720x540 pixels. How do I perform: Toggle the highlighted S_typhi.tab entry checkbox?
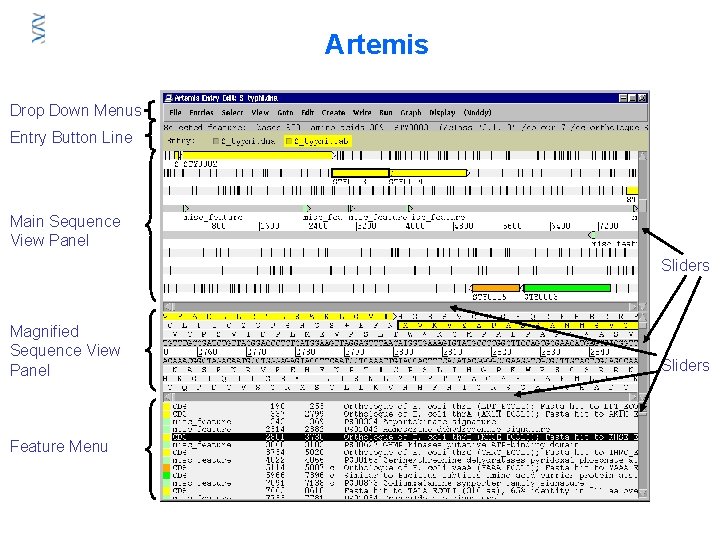pos(289,141)
